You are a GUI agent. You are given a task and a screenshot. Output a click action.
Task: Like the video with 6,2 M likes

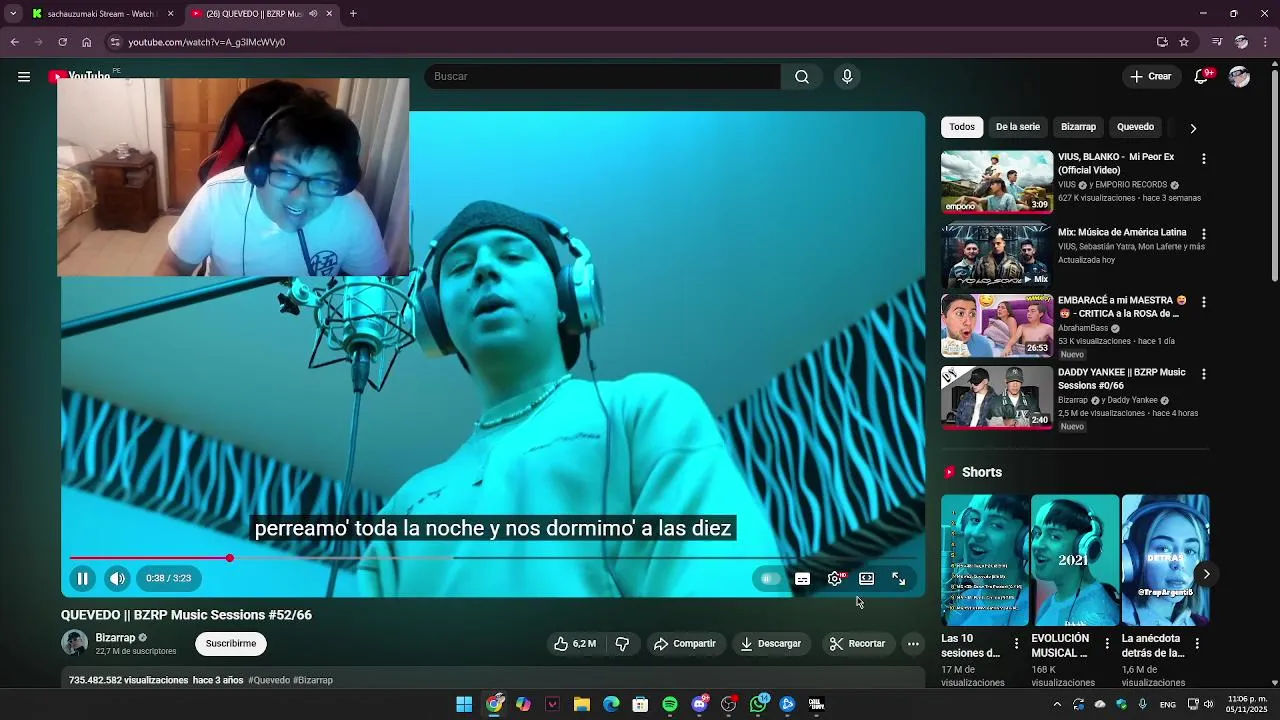pyautogui.click(x=575, y=644)
